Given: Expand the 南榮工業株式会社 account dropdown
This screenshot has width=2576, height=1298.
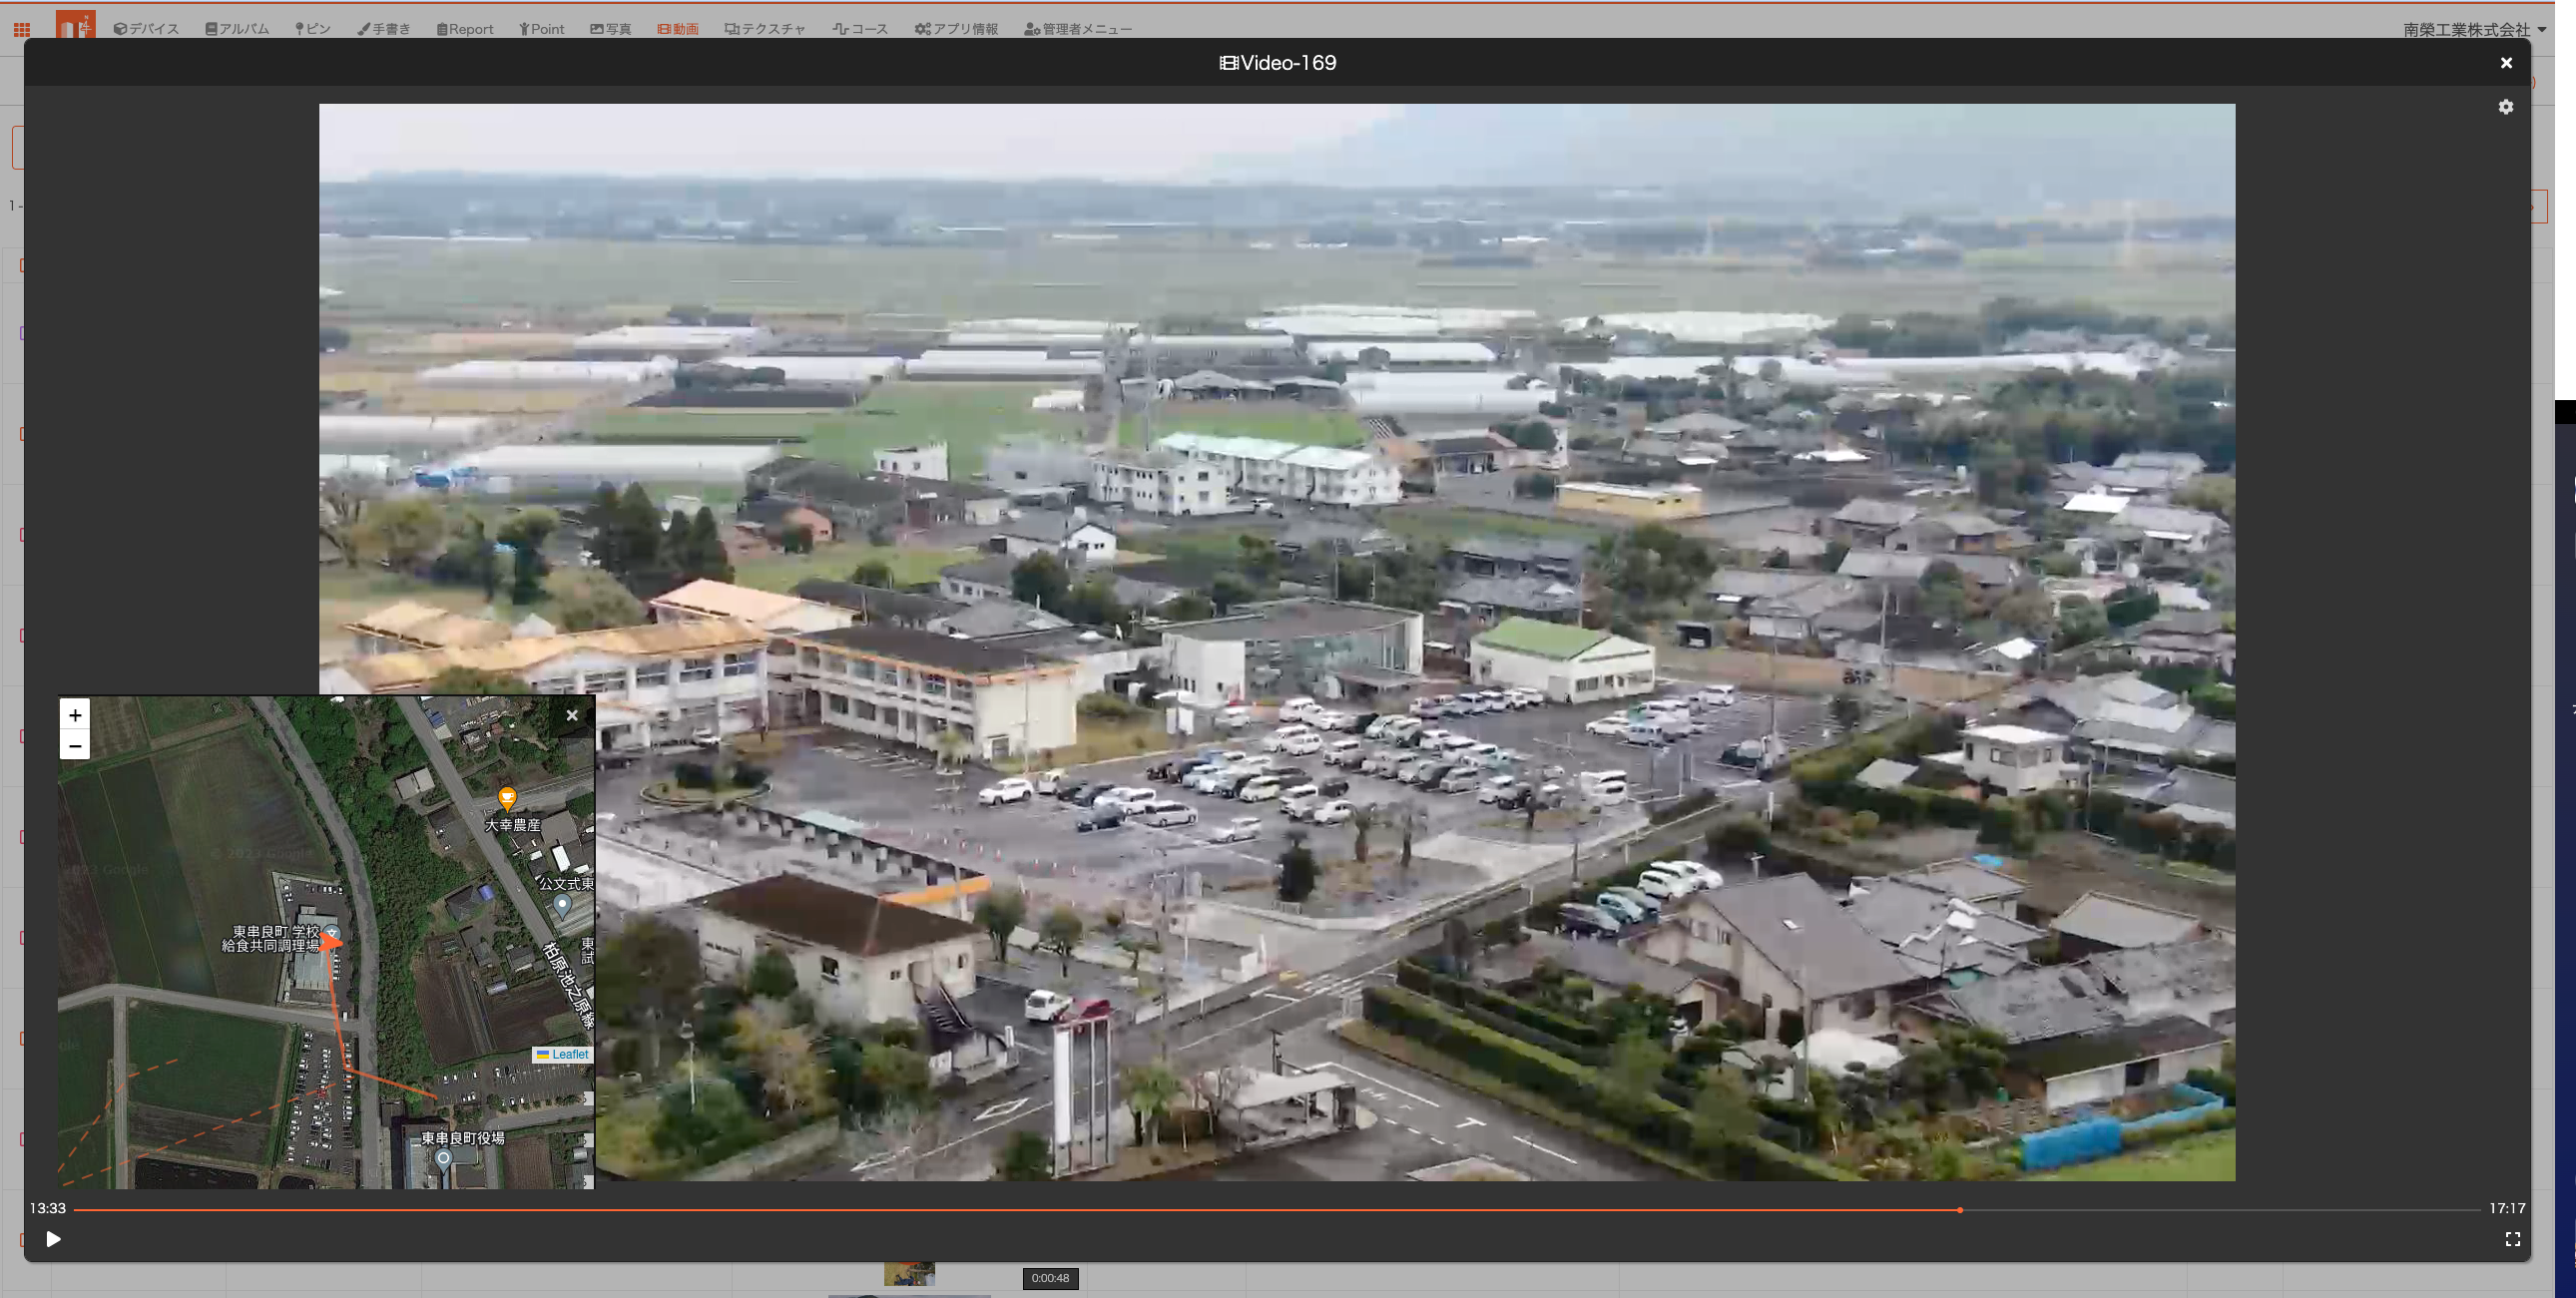Looking at the screenshot, I should 2474,30.
